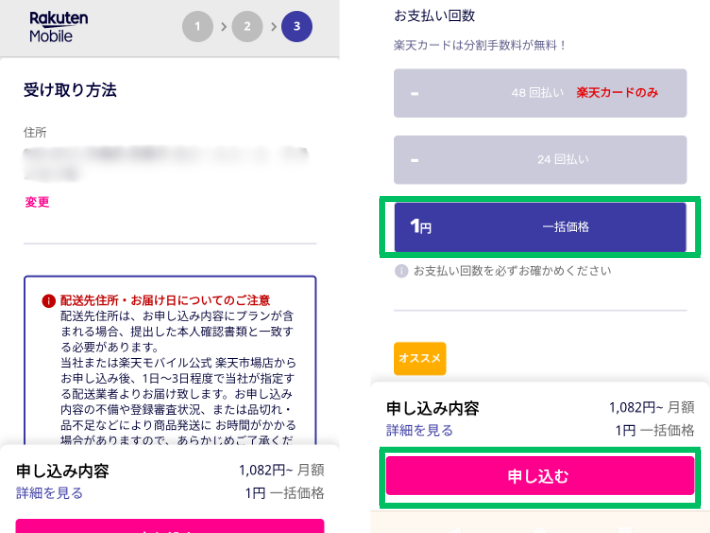Click 配送先住所・お届け日についてのご注意 title
This screenshot has width=710, height=533.
pyautogui.click(x=165, y=300)
